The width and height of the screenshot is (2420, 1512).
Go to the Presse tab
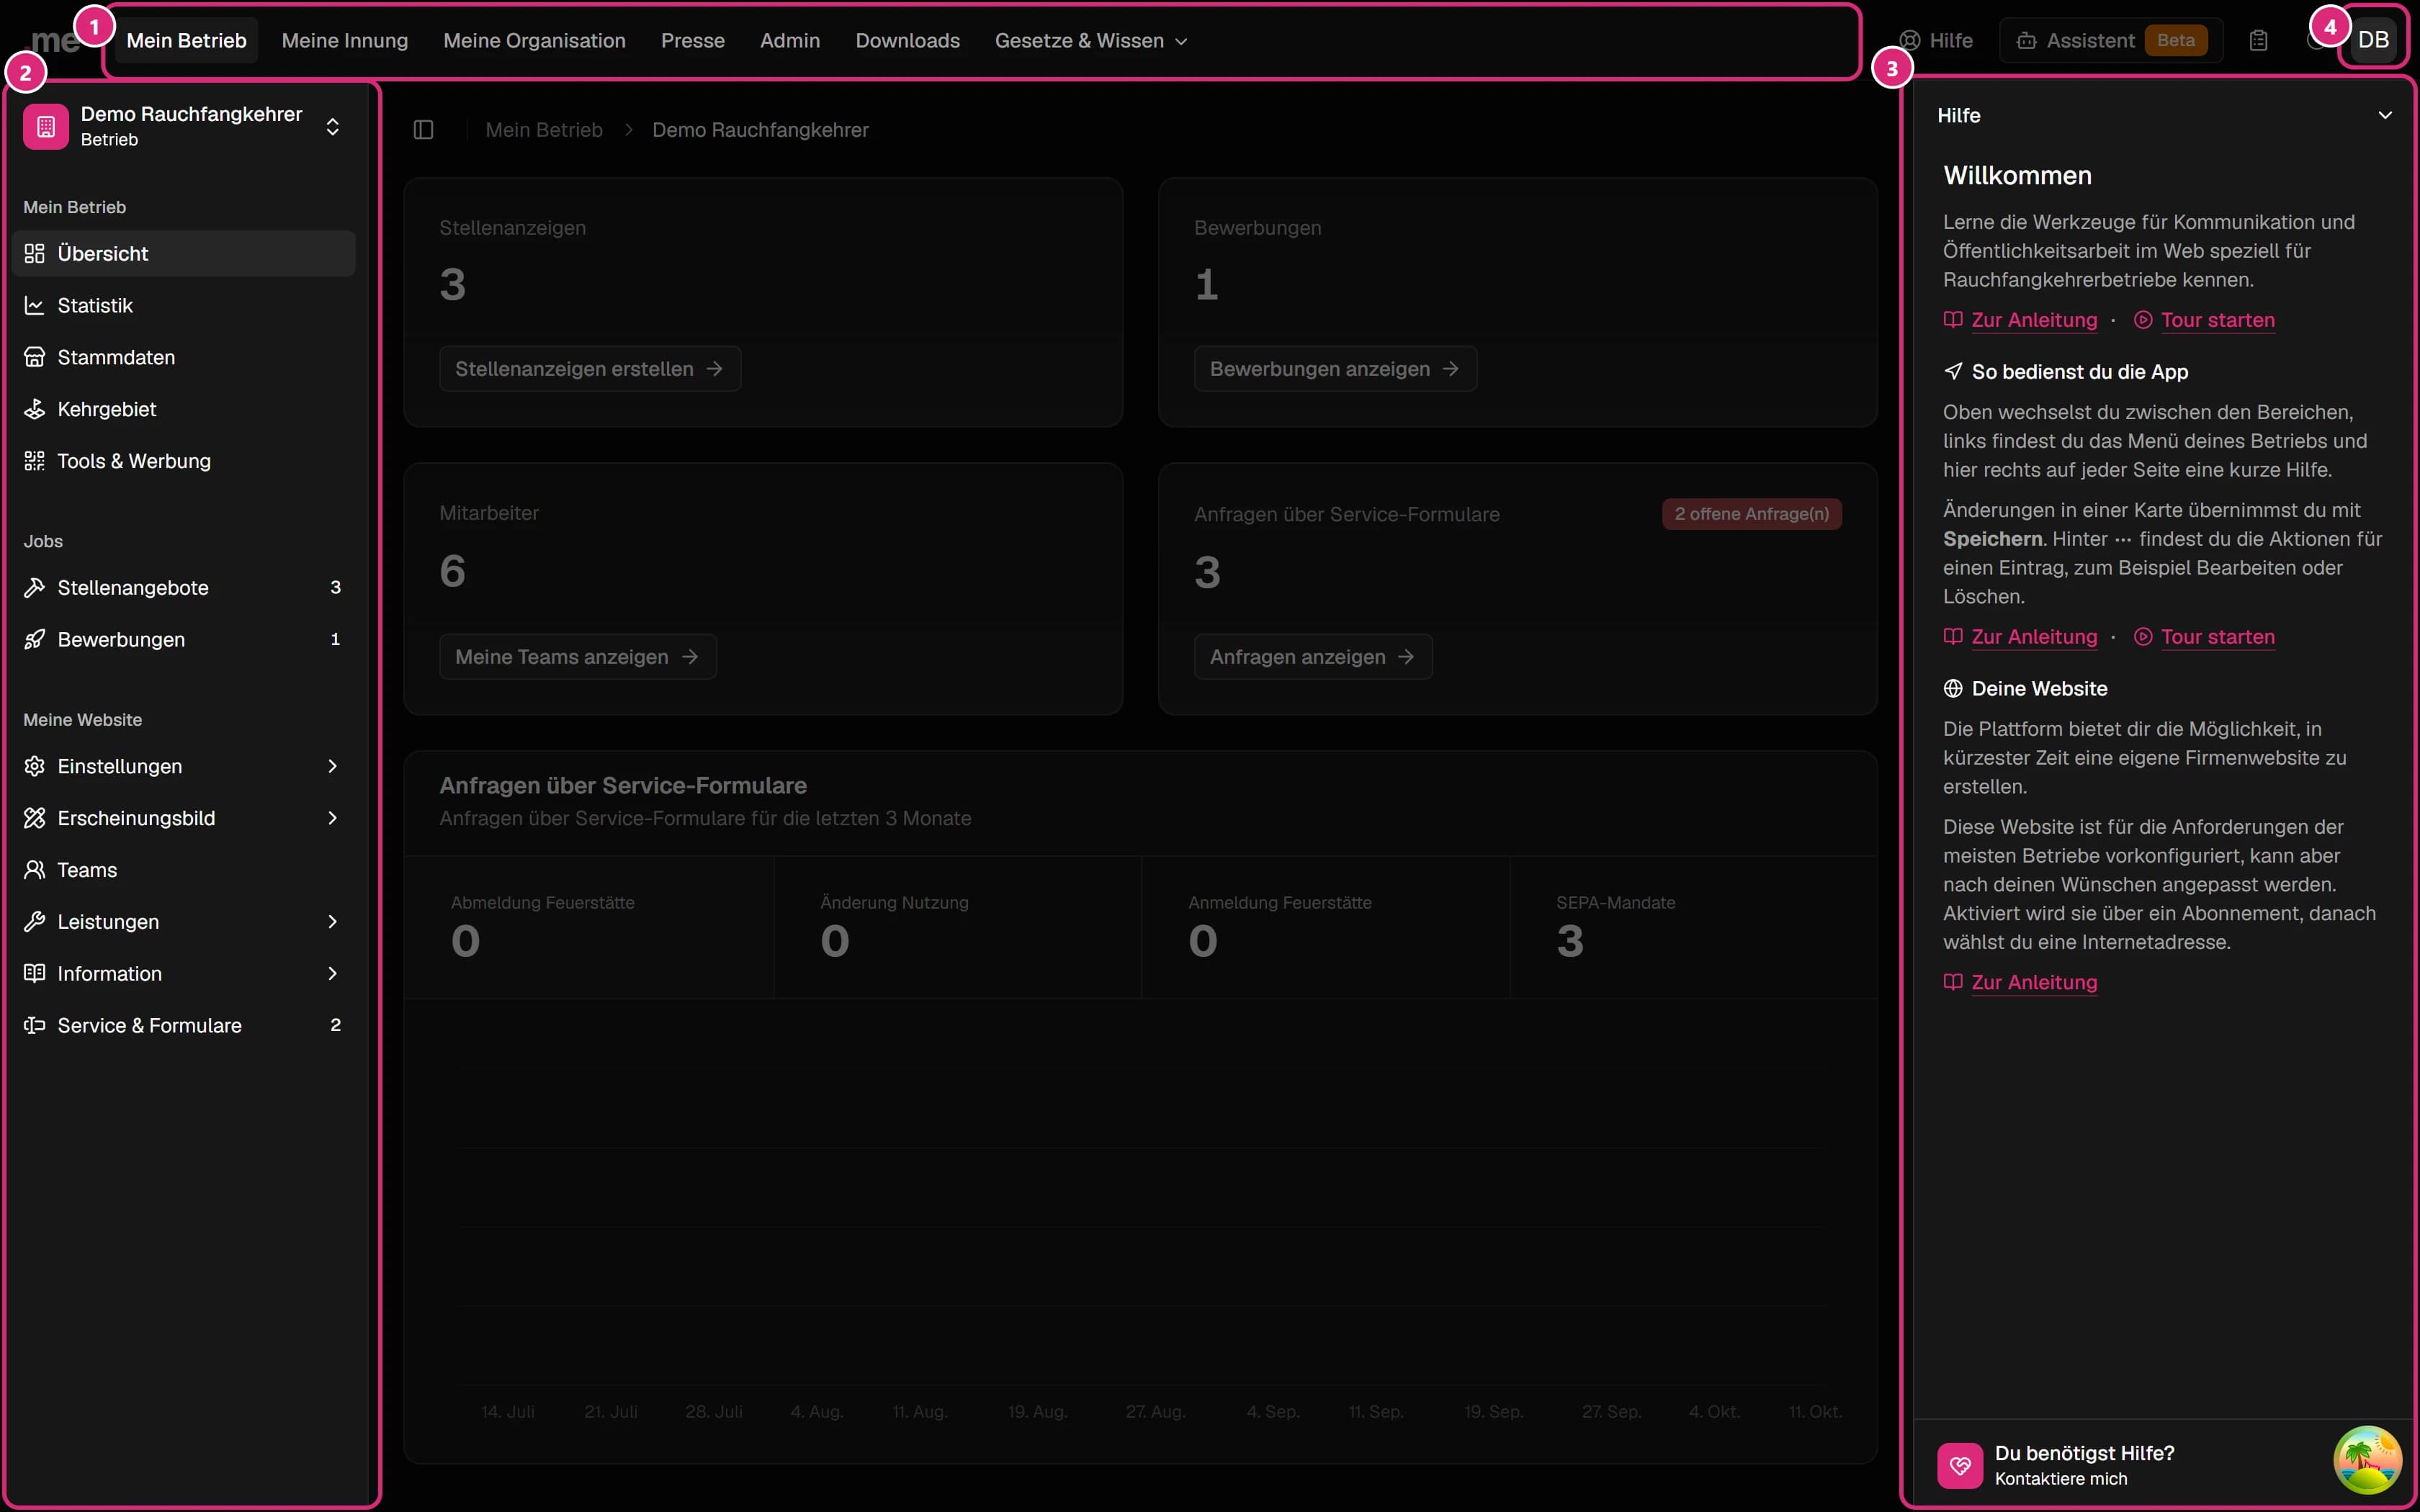(x=693, y=41)
